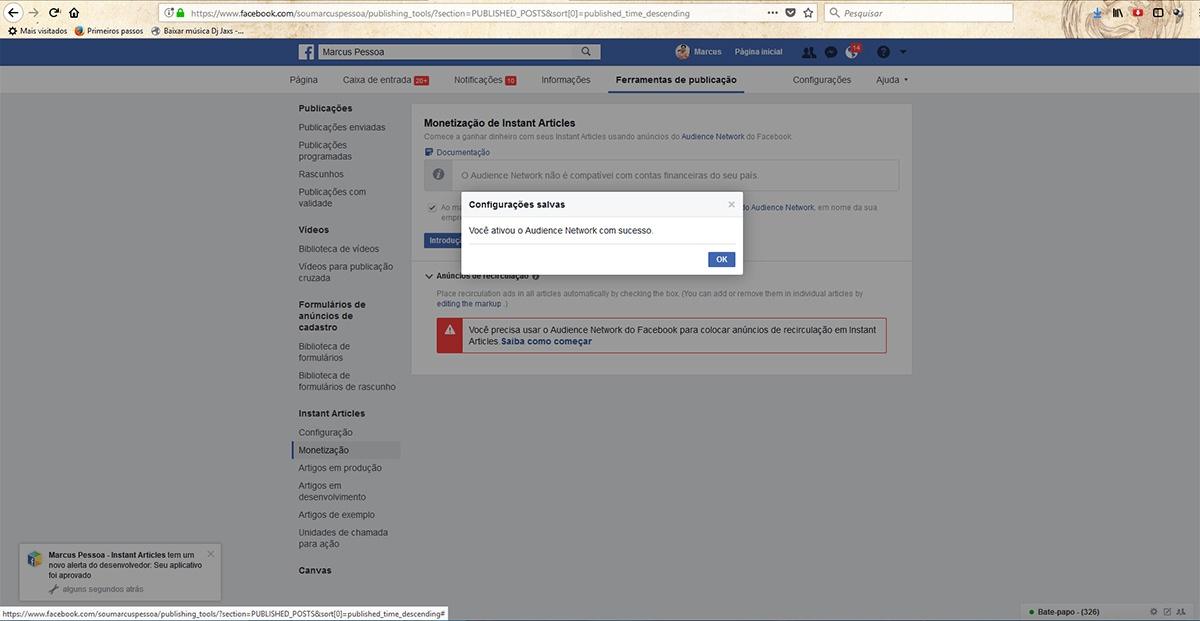Screen dimensions: 1200x621
Task: Open Artigos em produção in sidebar
Action: 340,468
